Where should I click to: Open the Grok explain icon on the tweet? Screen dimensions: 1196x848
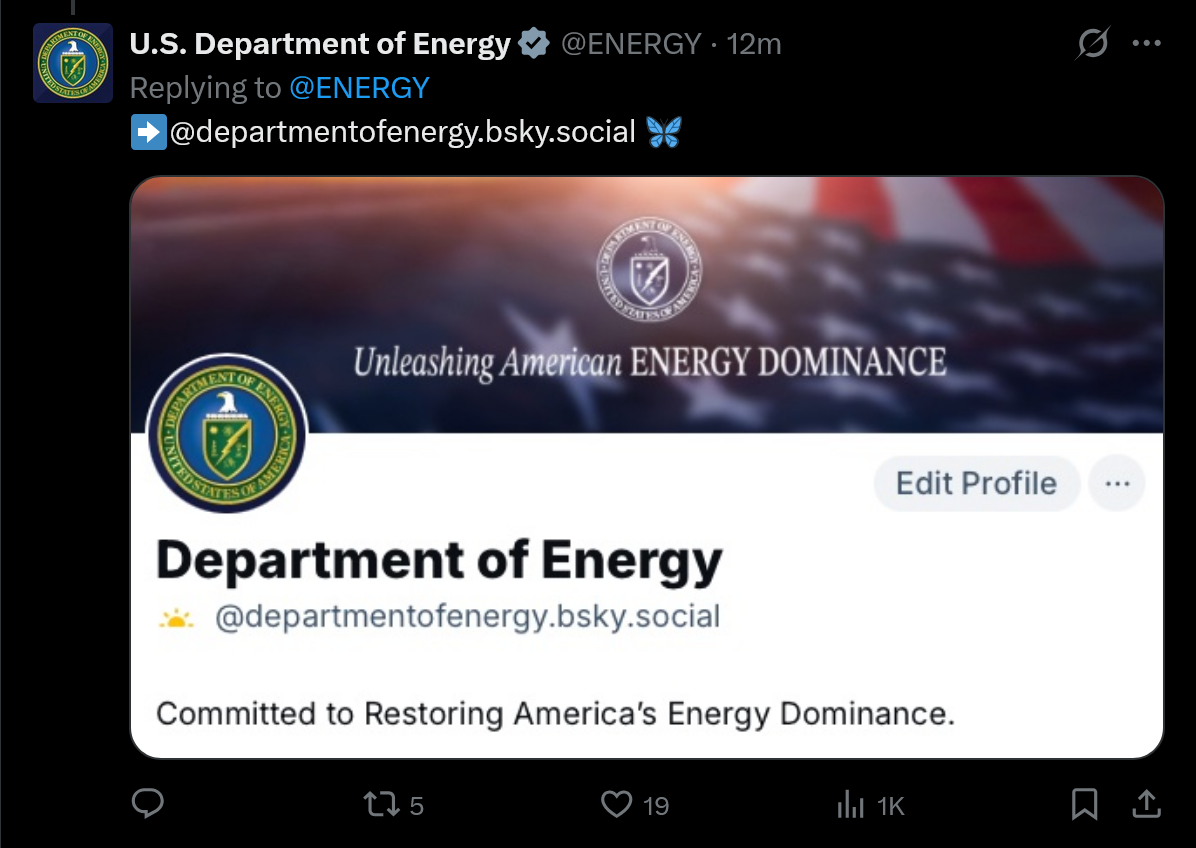point(1093,44)
